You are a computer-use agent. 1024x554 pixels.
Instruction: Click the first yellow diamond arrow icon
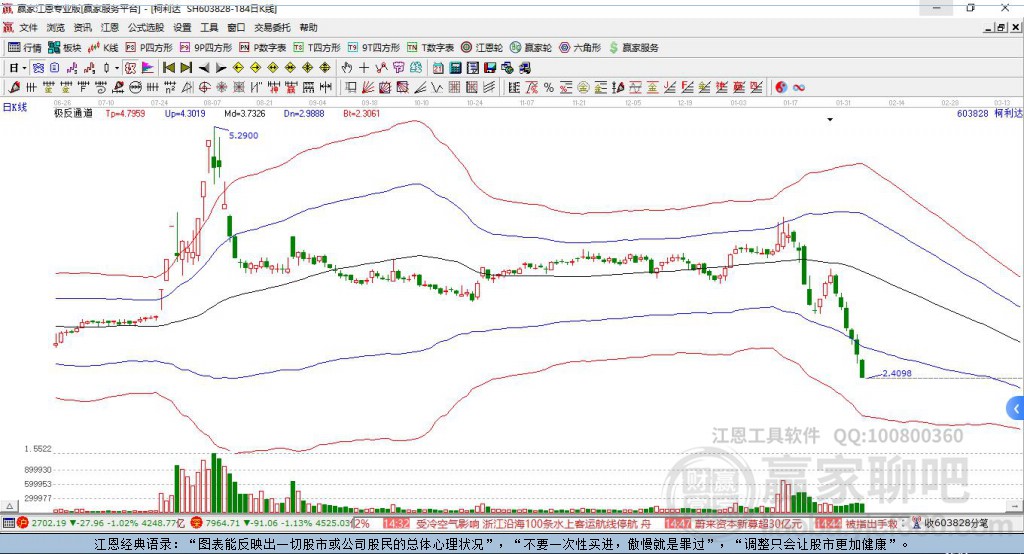238,68
